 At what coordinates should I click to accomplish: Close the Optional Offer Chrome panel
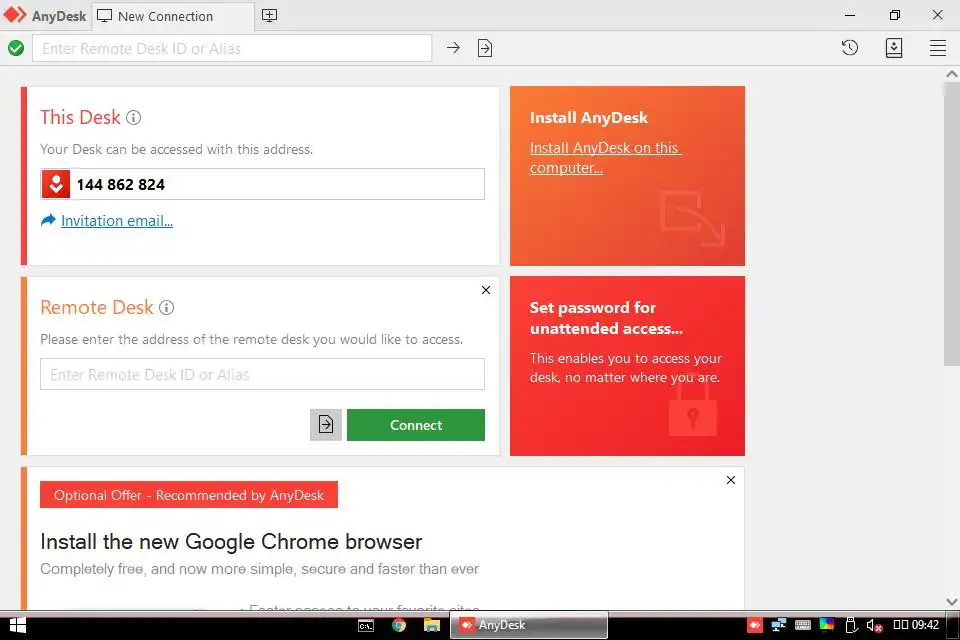pos(730,480)
